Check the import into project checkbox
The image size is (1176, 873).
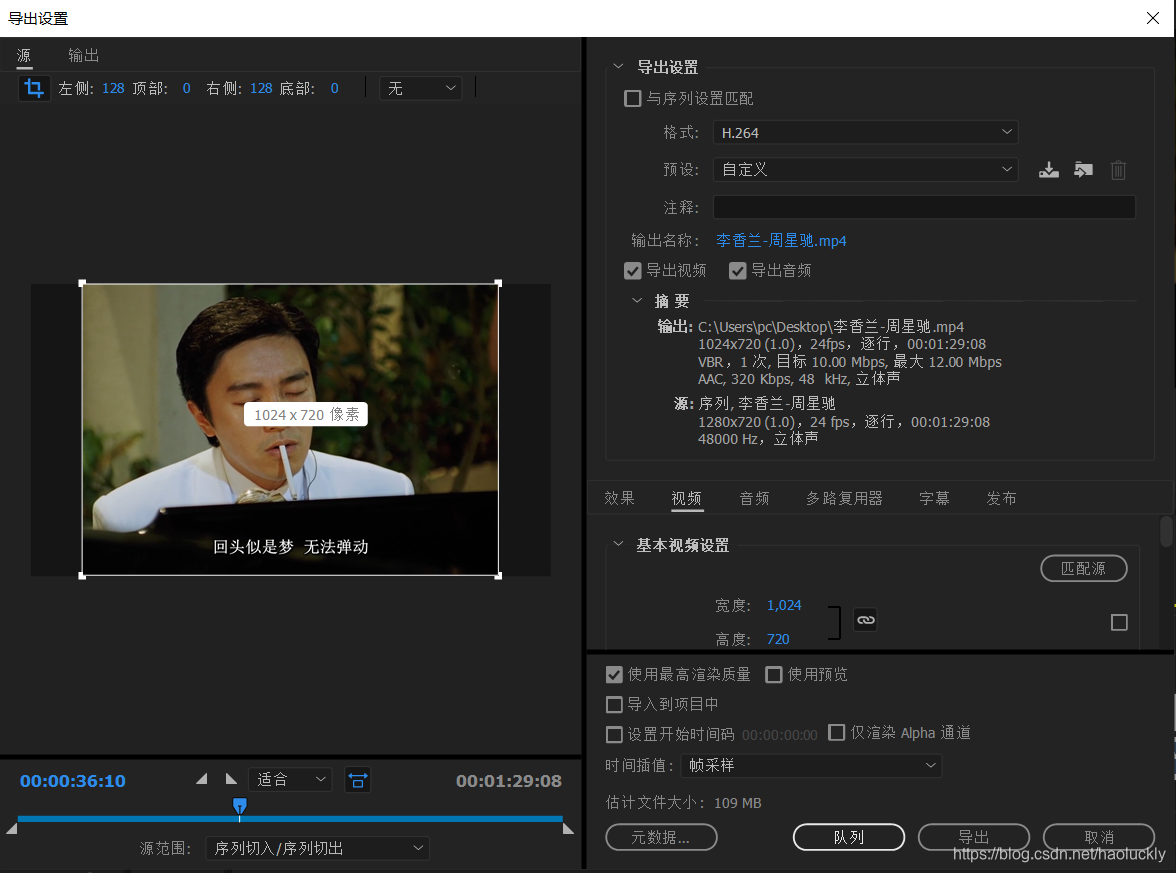[614, 704]
